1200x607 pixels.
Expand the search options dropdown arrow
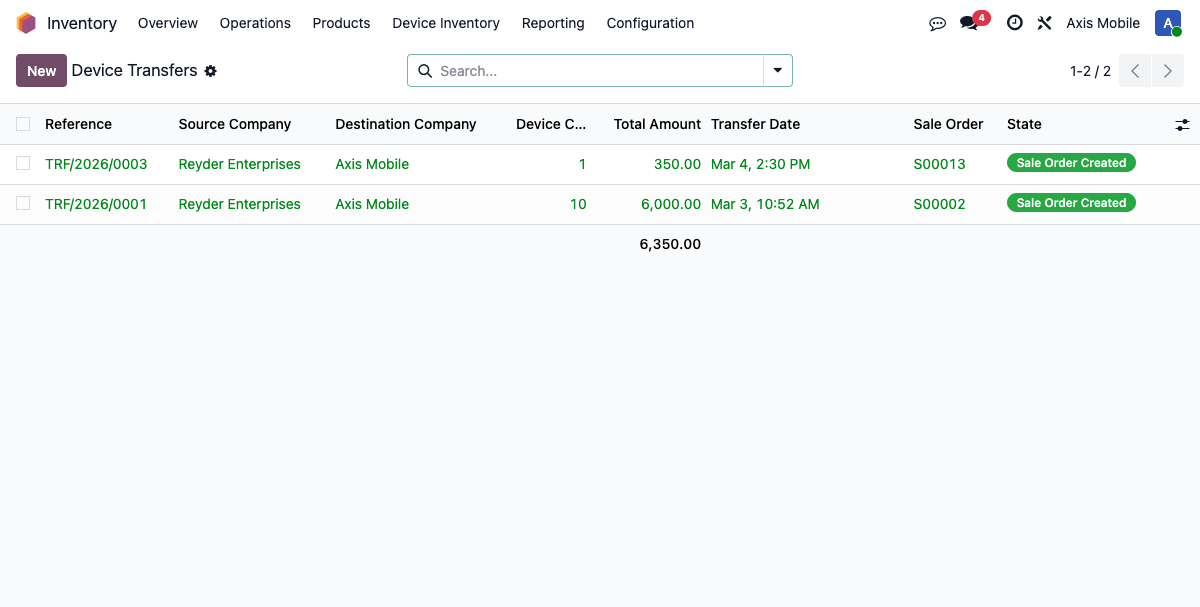click(777, 71)
